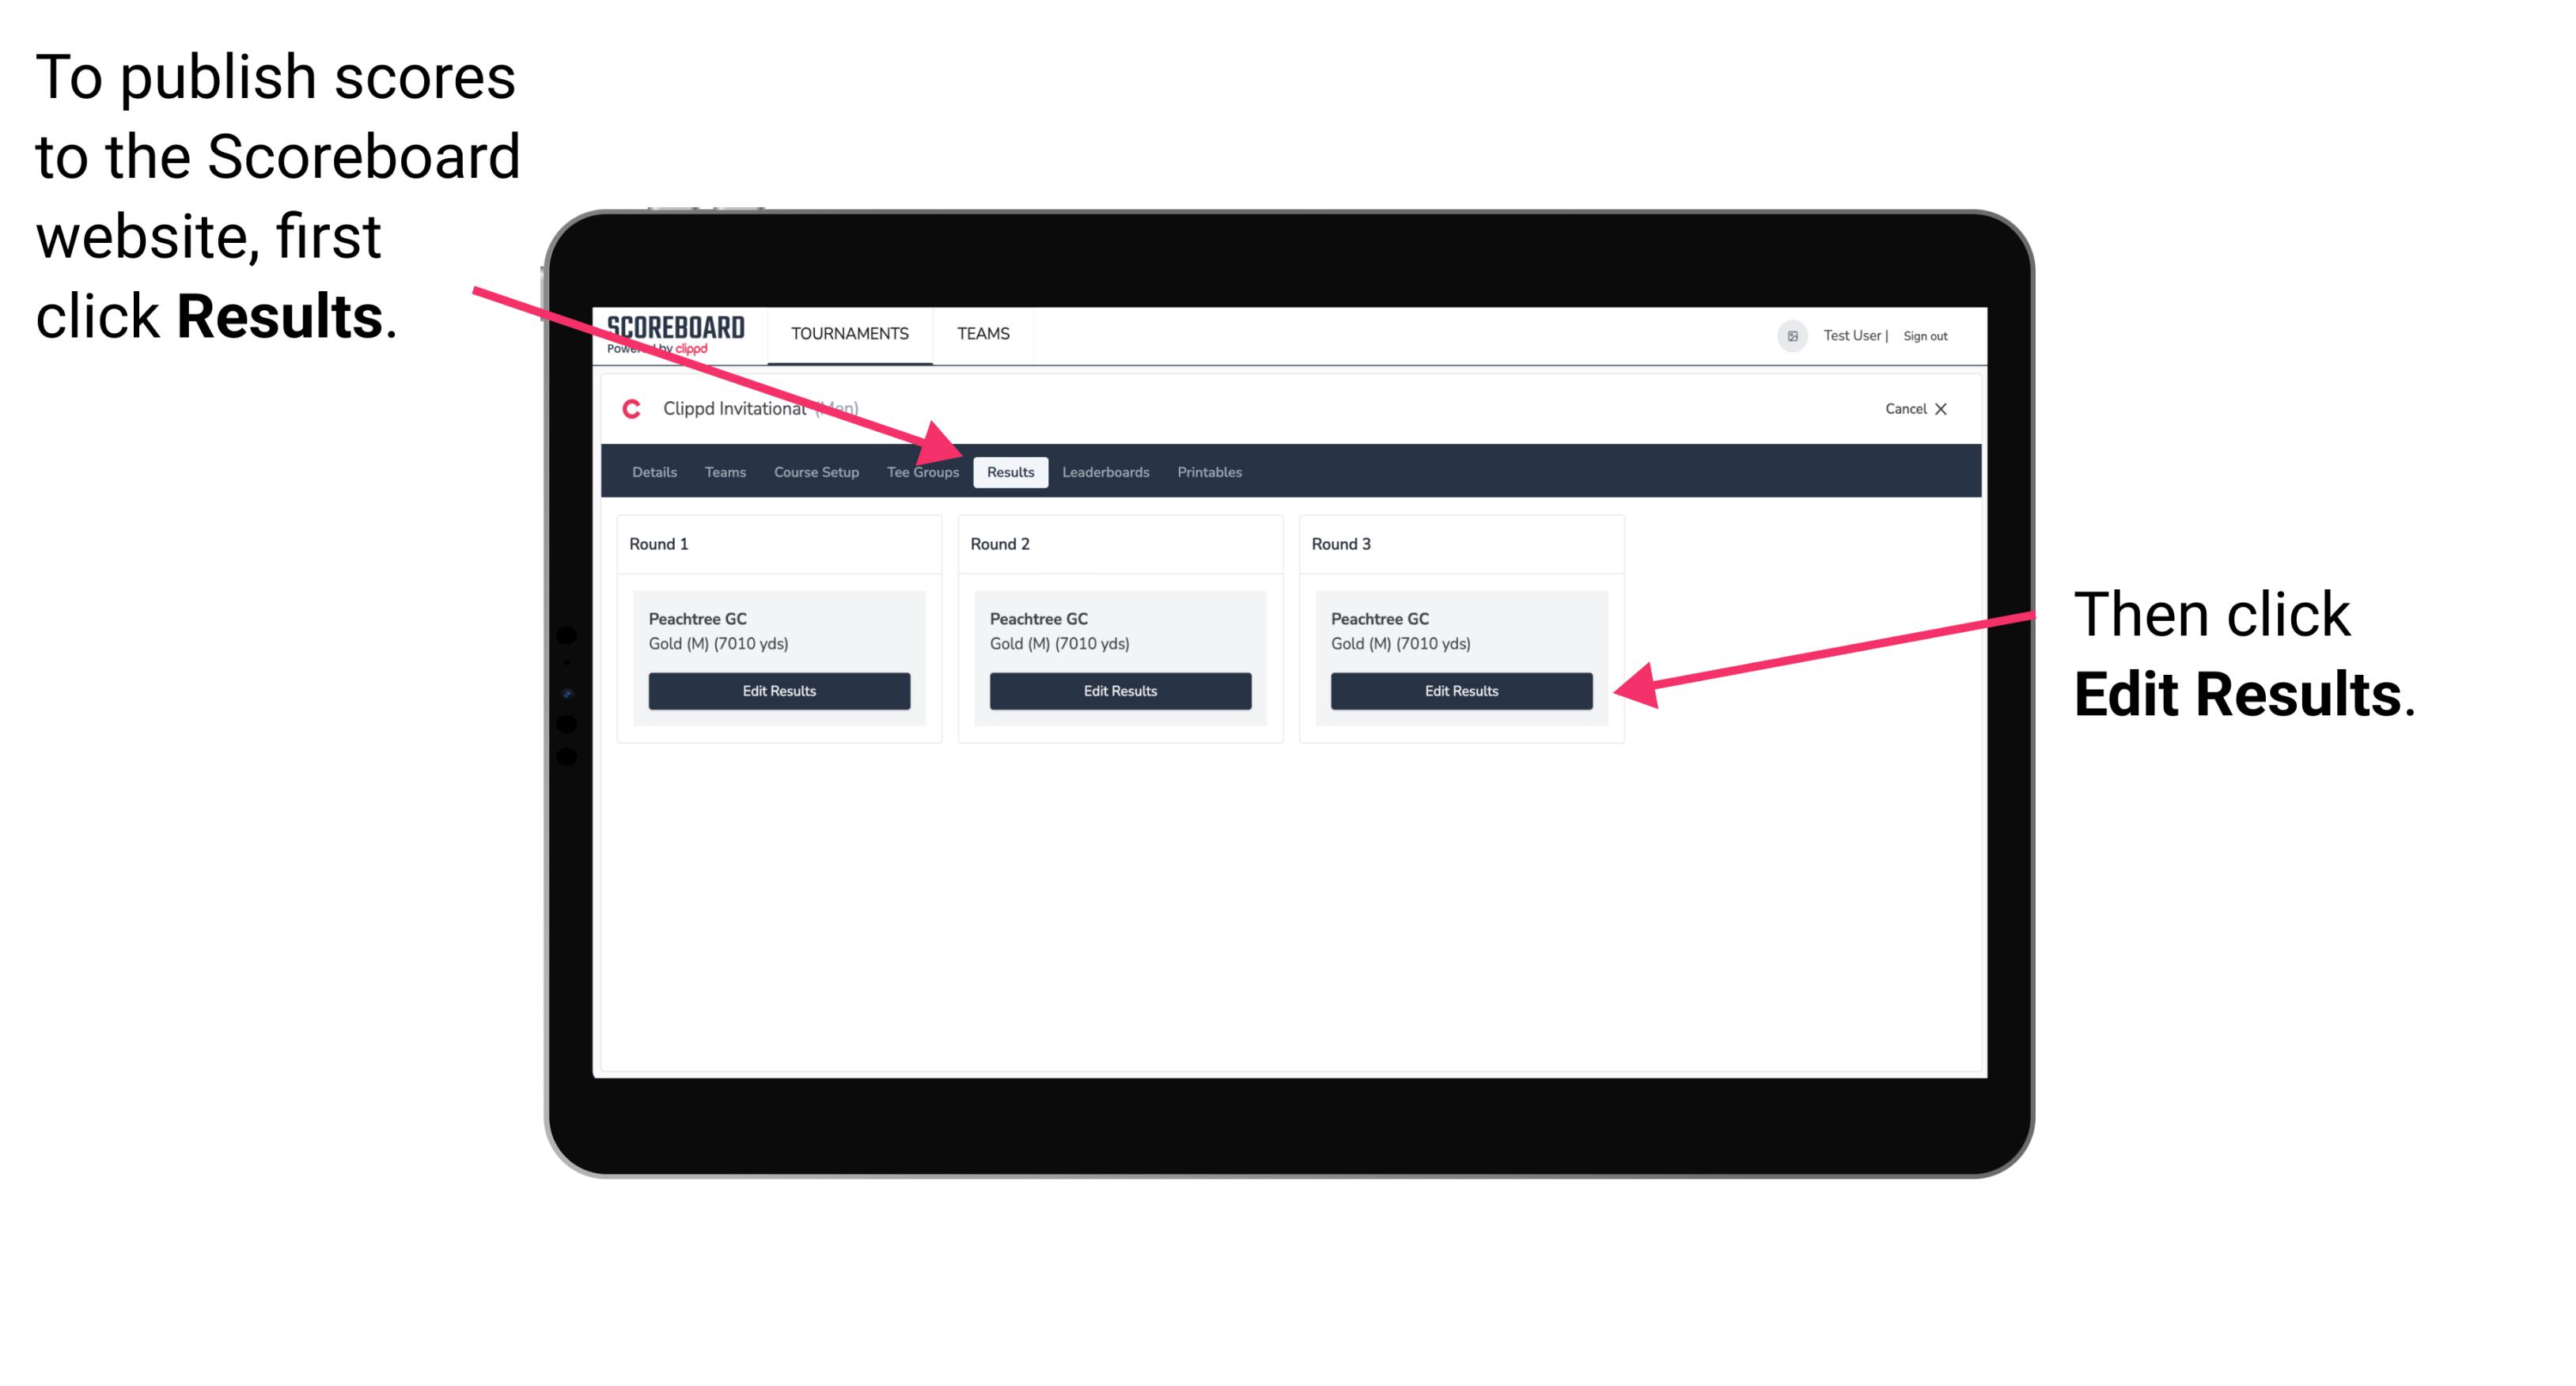
Task: Open the Details section
Action: [652, 471]
